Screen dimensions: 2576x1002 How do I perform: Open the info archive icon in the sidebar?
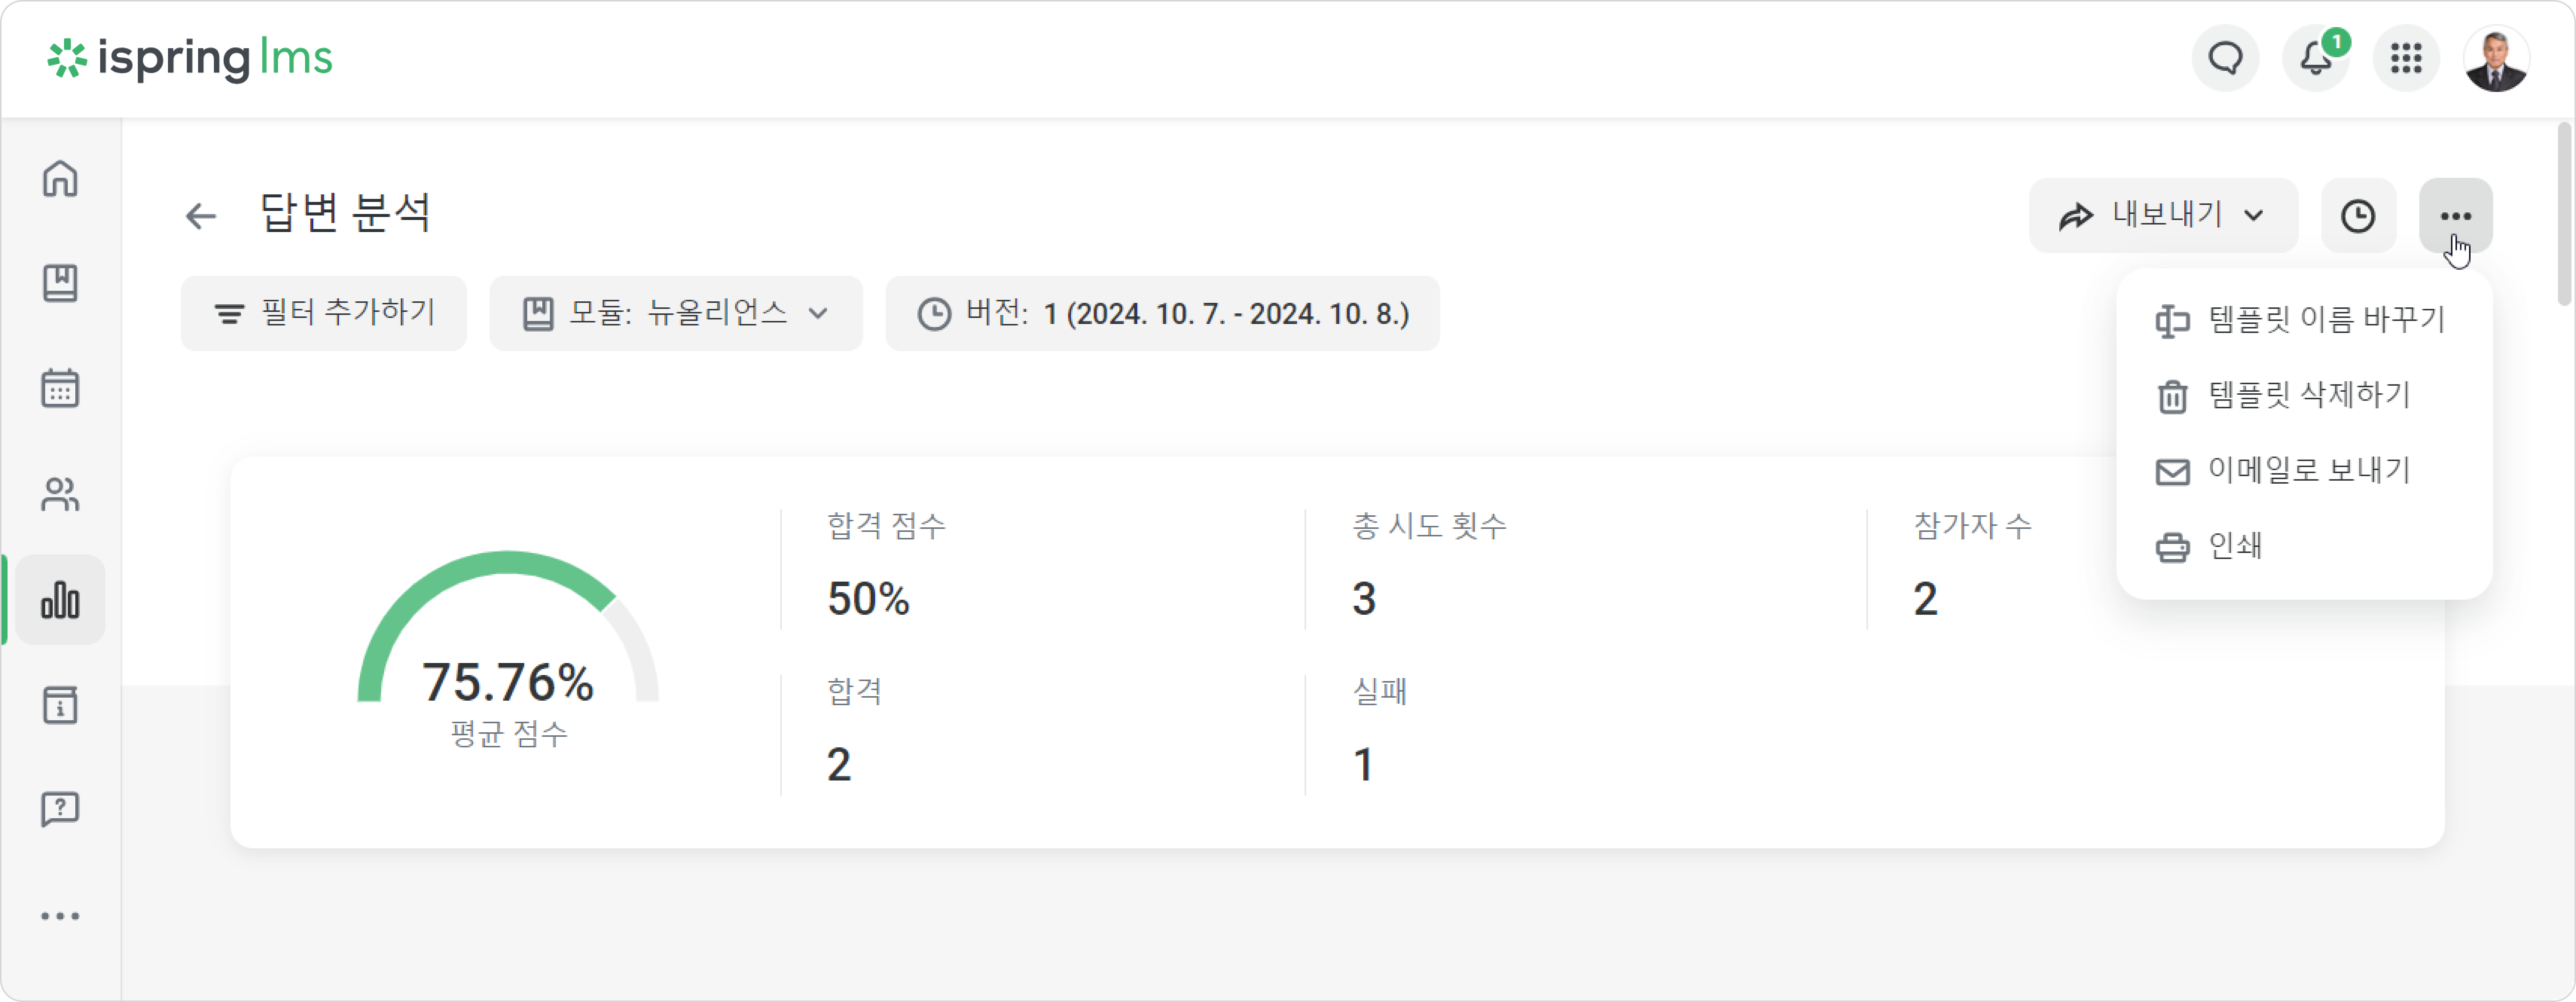click(x=60, y=705)
